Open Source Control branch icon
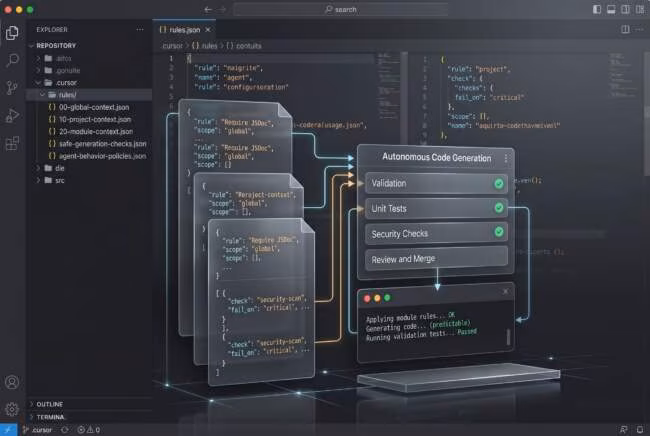The height and width of the screenshot is (436, 650). pyautogui.click(x=12, y=87)
